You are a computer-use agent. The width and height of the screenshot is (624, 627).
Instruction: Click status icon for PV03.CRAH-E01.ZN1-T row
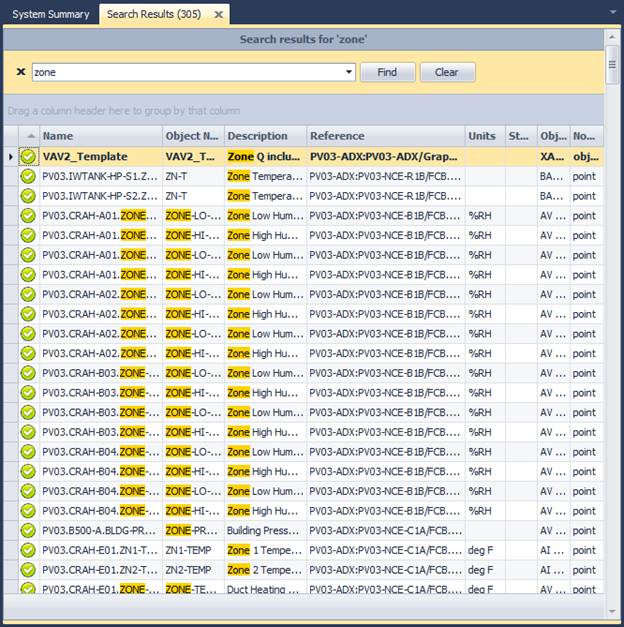[28, 550]
